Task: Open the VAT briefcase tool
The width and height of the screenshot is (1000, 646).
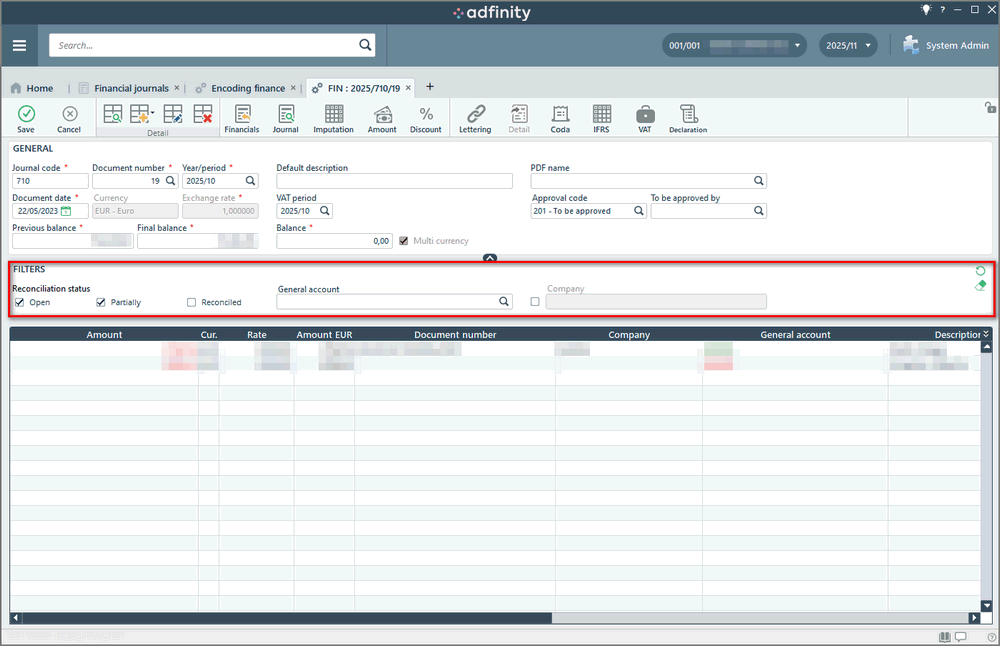Action: 645,116
